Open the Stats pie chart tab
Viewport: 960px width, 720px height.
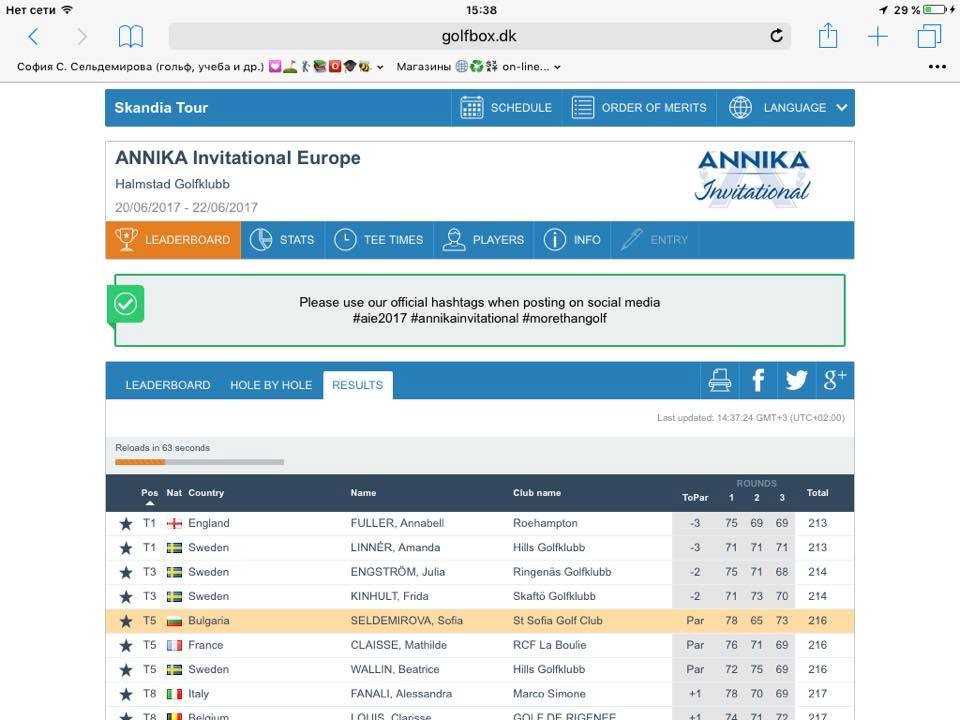pos(282,240)
